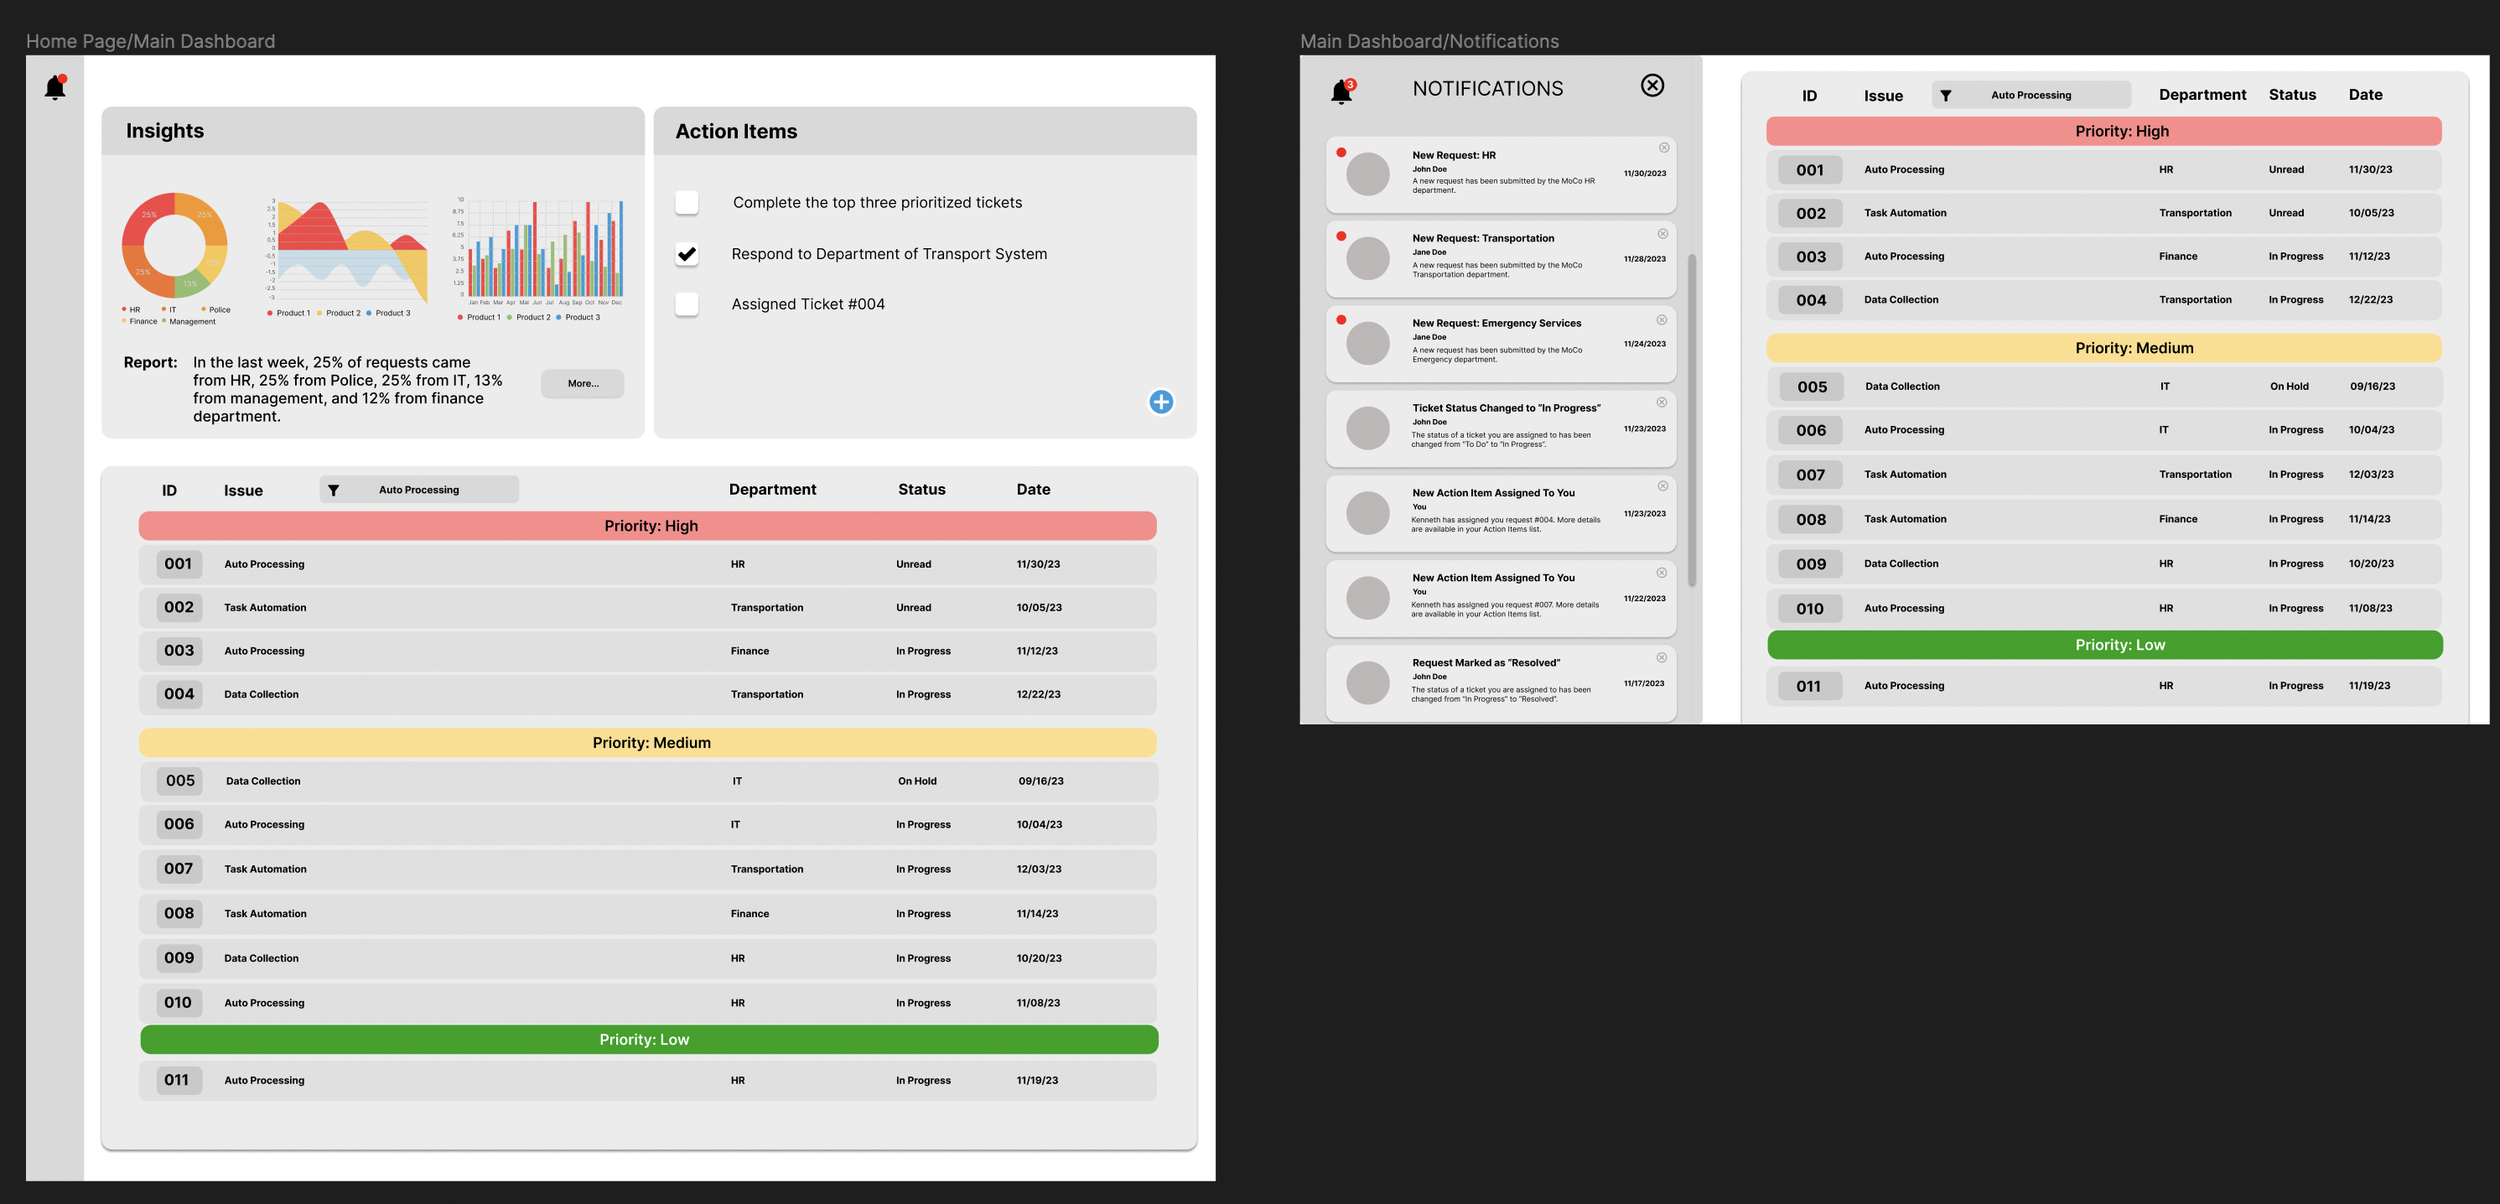Dismiss the request #007 action item notification
The width and height of the screenshot is (2500, 1204).
(1662, 573)
